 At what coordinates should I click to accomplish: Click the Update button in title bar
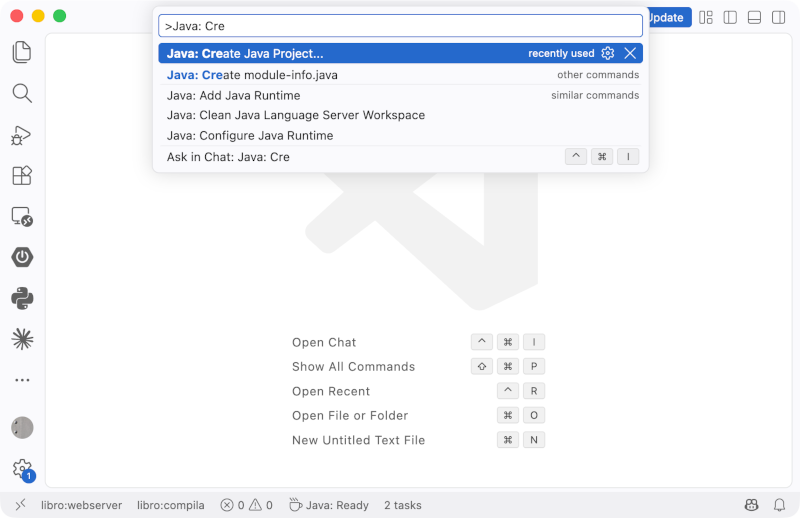(669, 17)
